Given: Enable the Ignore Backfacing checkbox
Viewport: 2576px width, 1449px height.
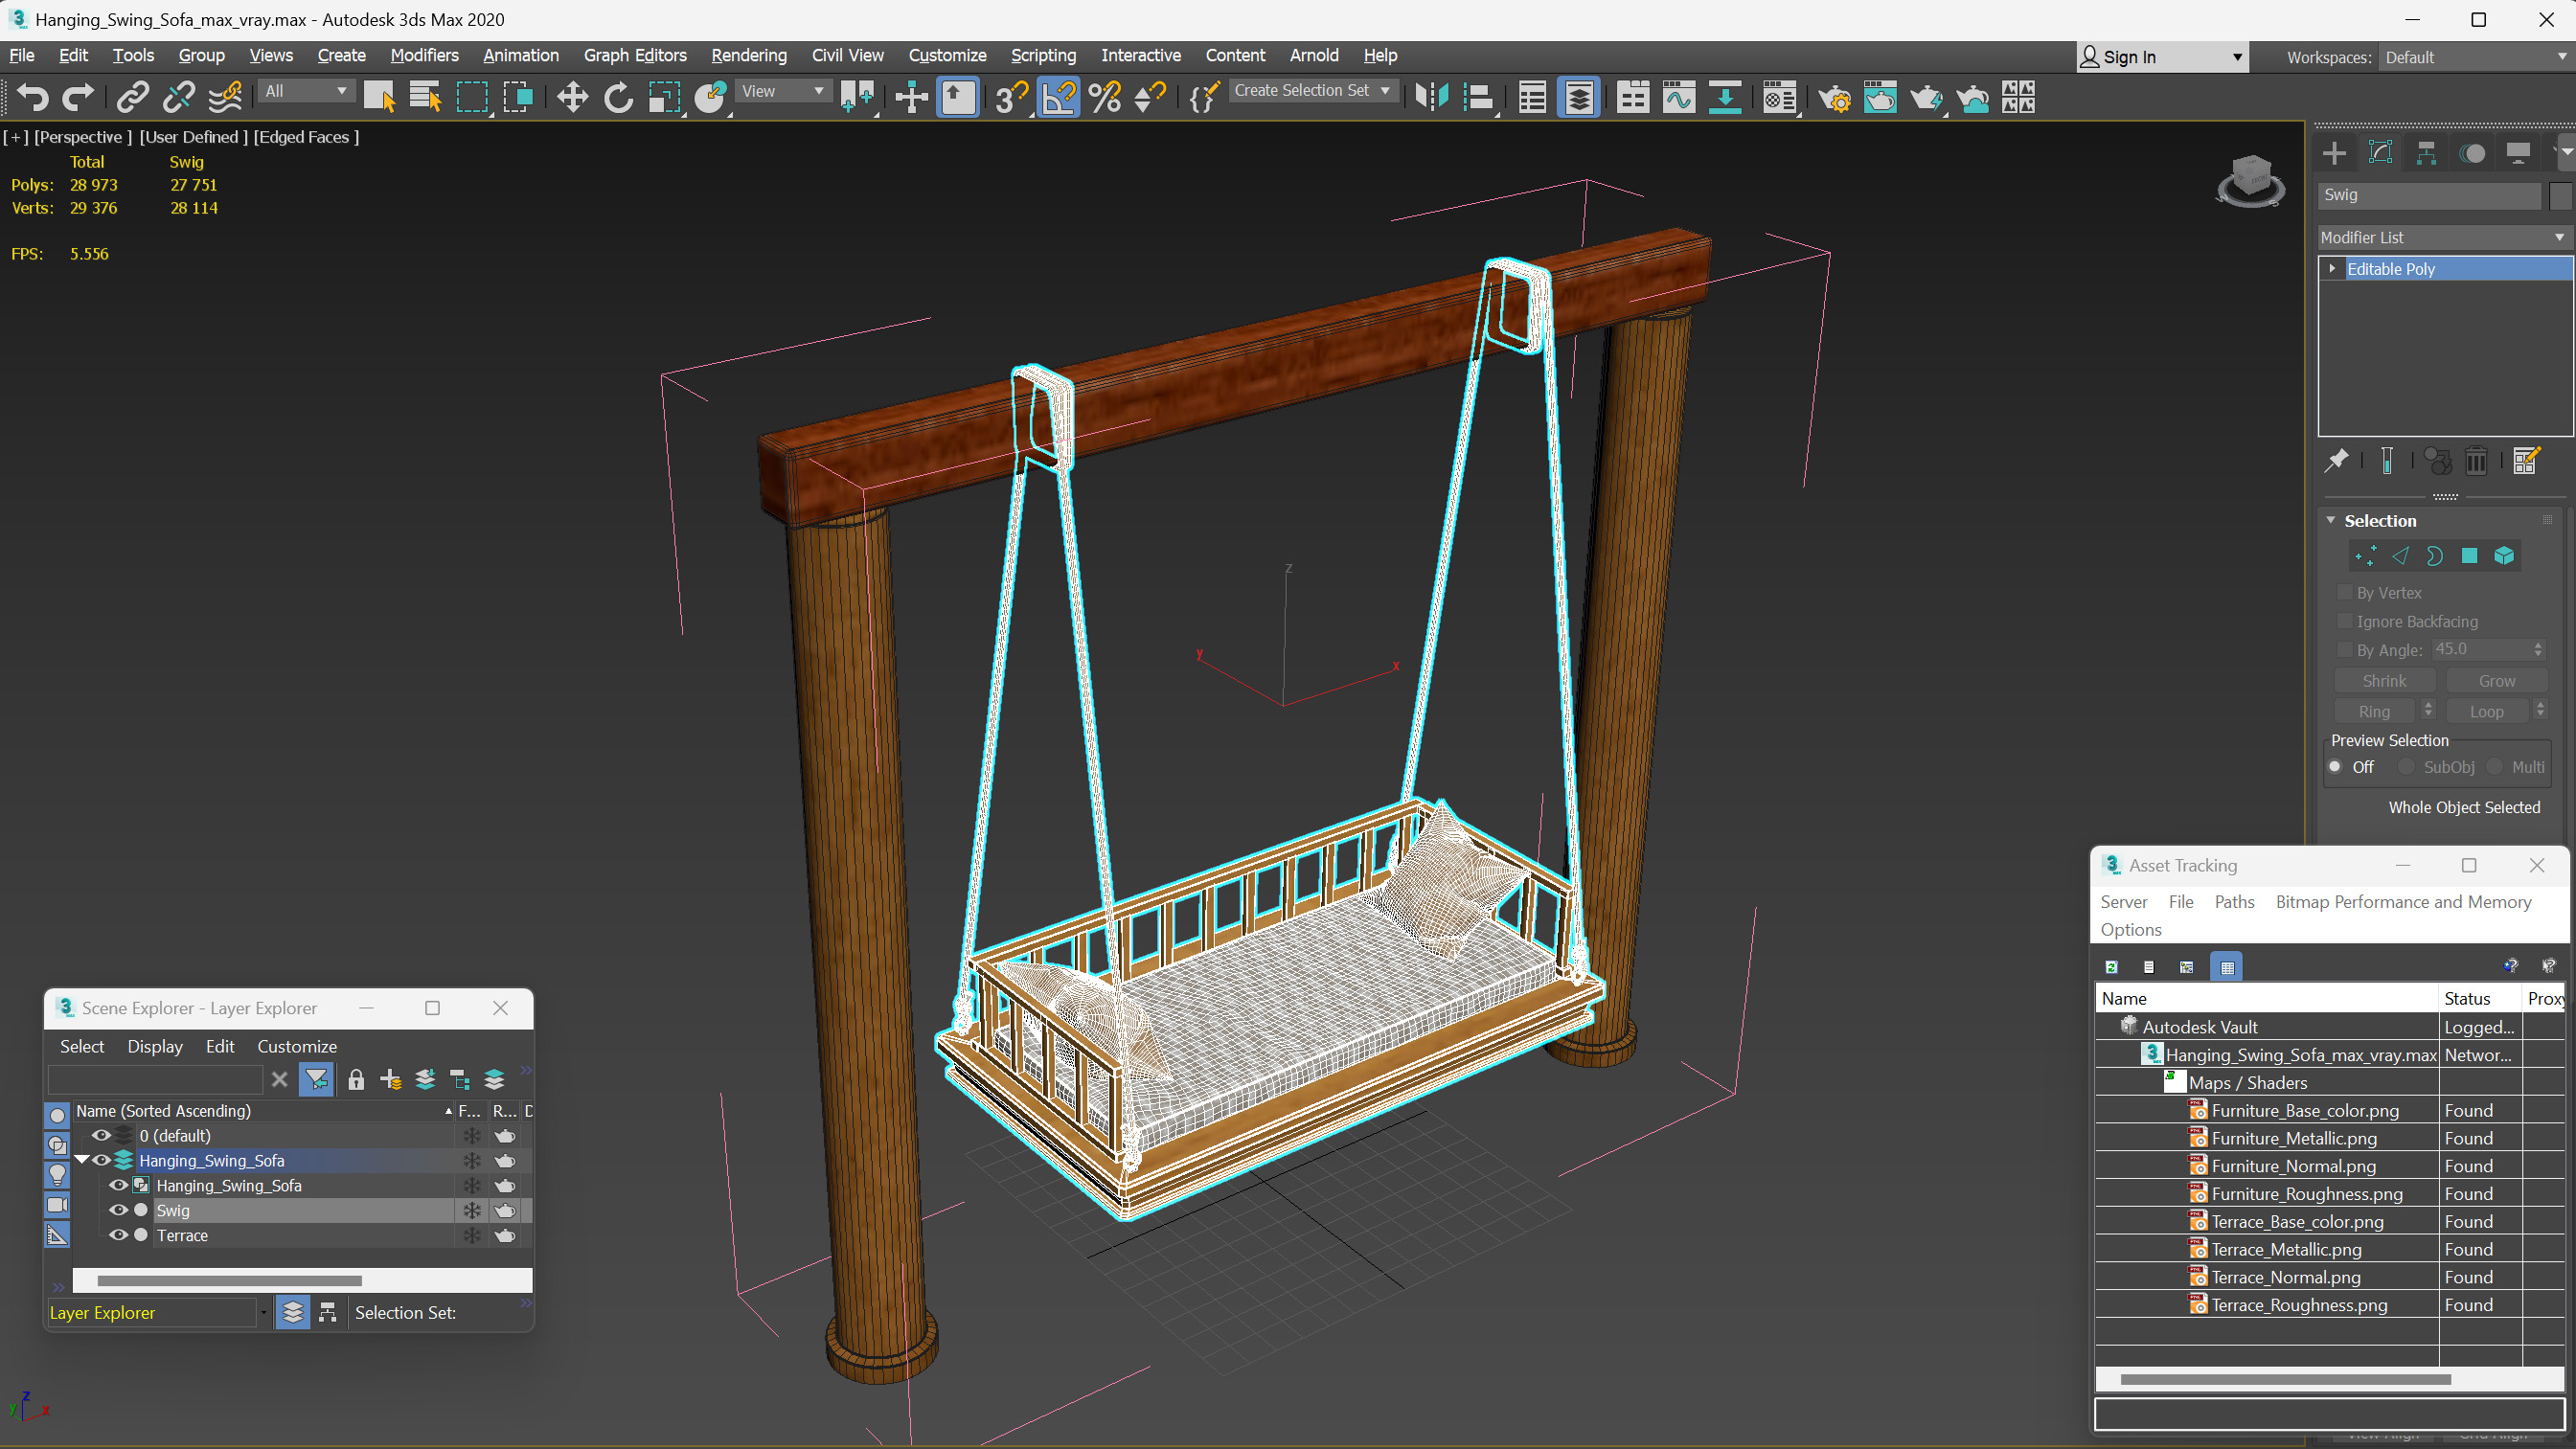Looking at the screenshot, I should click(x=2344, y=621).
